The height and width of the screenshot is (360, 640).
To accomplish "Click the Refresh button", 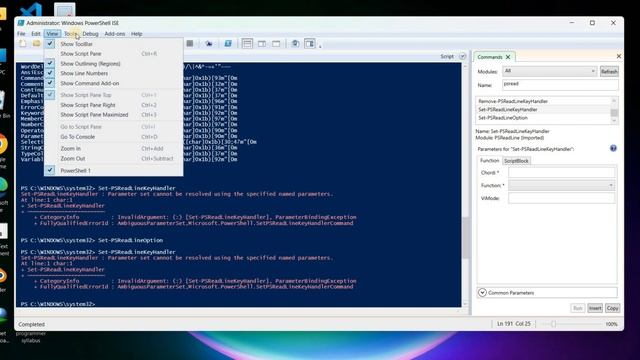I will coord(609,72).
